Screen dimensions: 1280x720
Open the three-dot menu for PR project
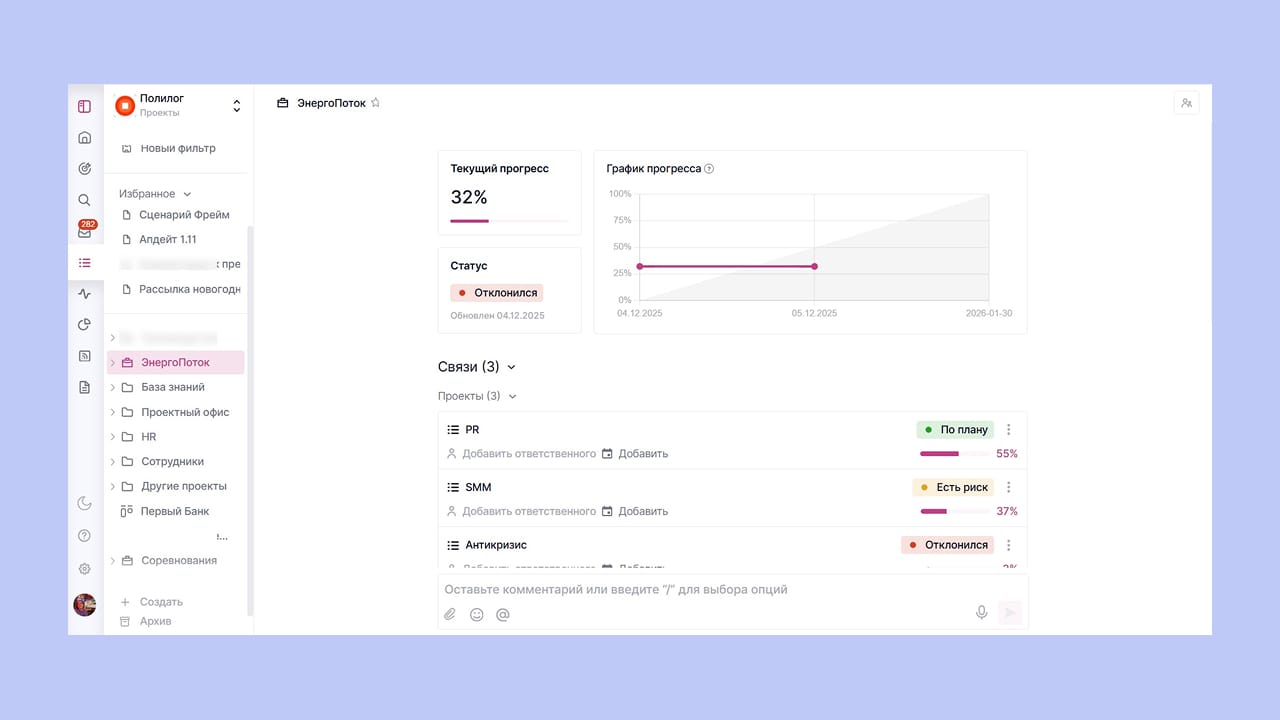tap(1008, 430)
